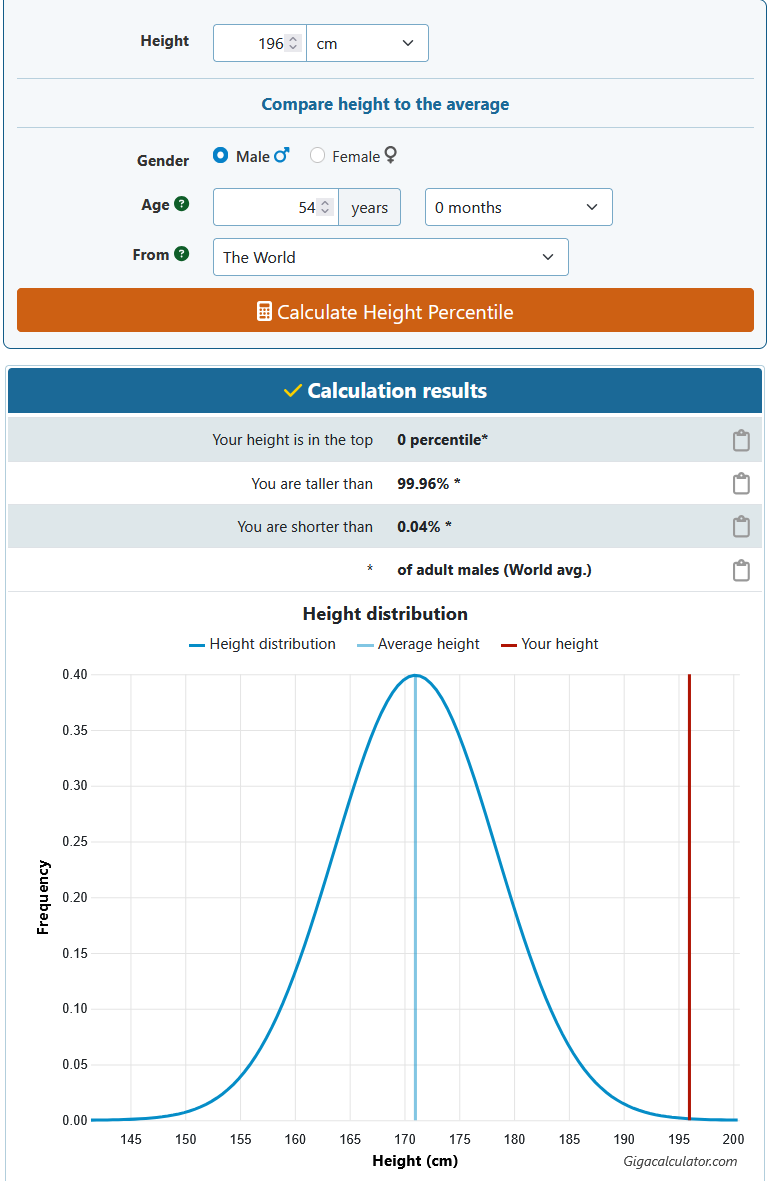The width and height of the screenshot is (767, 1181).
Task: Click the 'Calculation results' header
Action: (385, 391)
